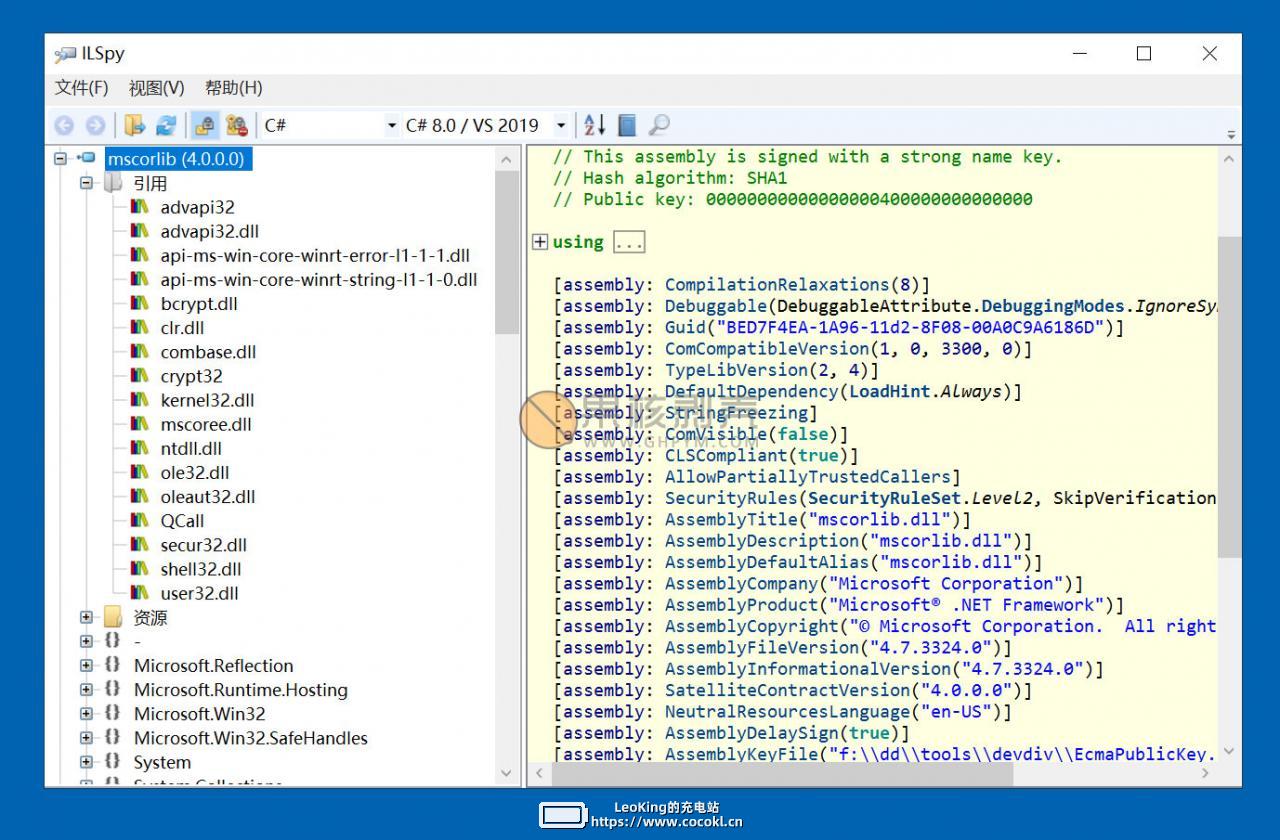Select the secur32.dll reference
The height and width of the screenshot is (840, 1280).
point(203,544)
